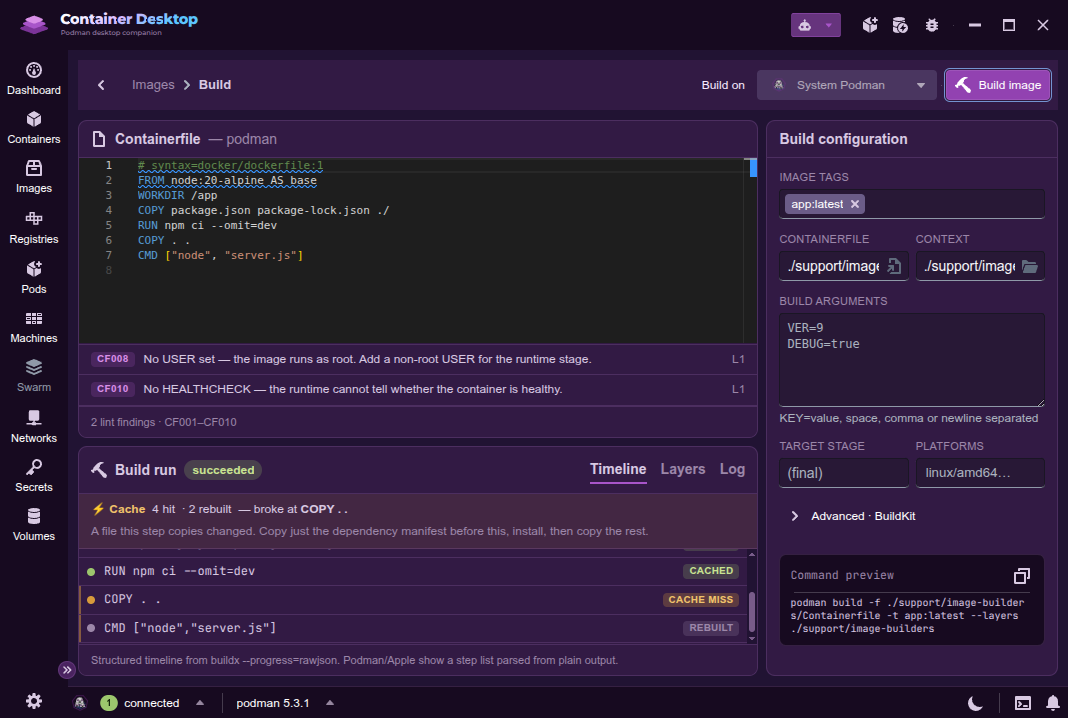Expand the sidebar with double-chevron button
The image size is (1068, 718).
[67, 670]
